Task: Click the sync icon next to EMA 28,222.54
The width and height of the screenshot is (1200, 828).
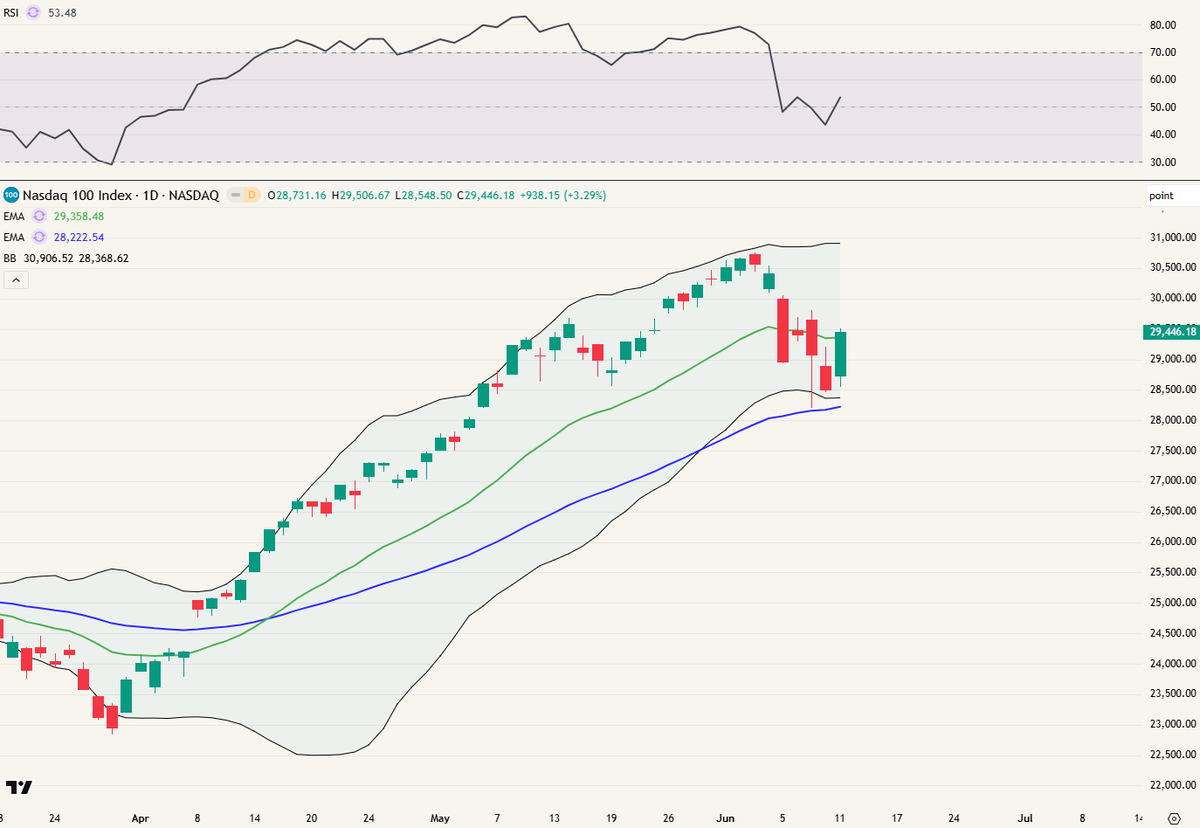Action: (x=39, y=237)
